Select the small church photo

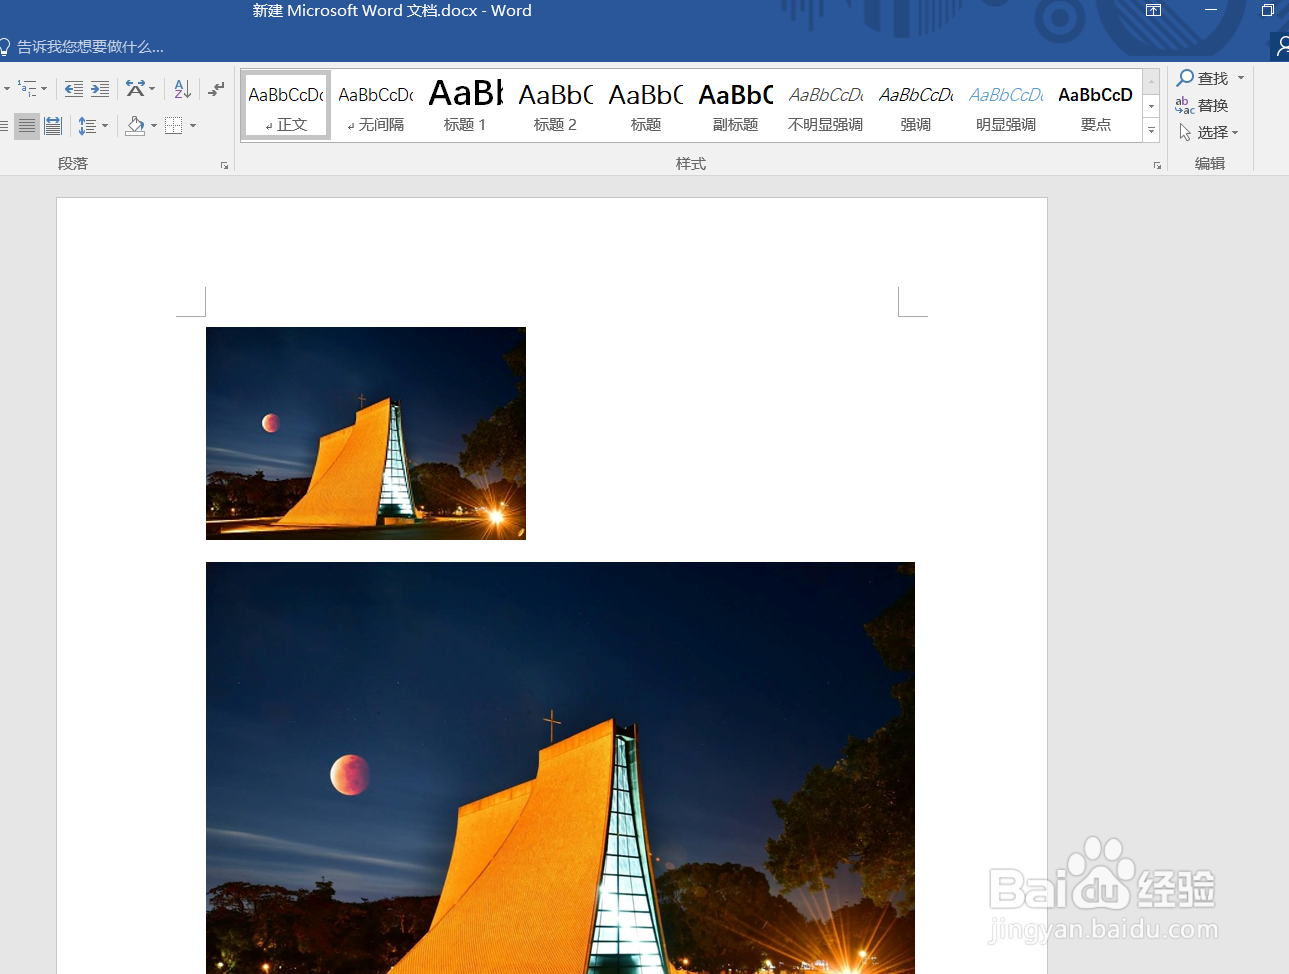pyautogui.click(x=366, y=433)
